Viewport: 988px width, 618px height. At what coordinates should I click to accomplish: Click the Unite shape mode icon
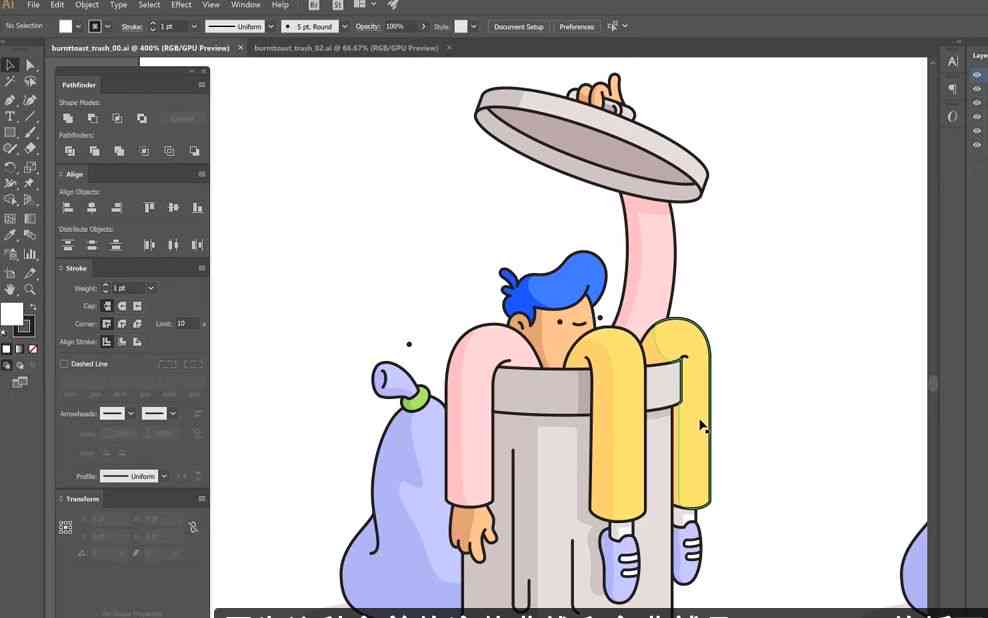68,118
